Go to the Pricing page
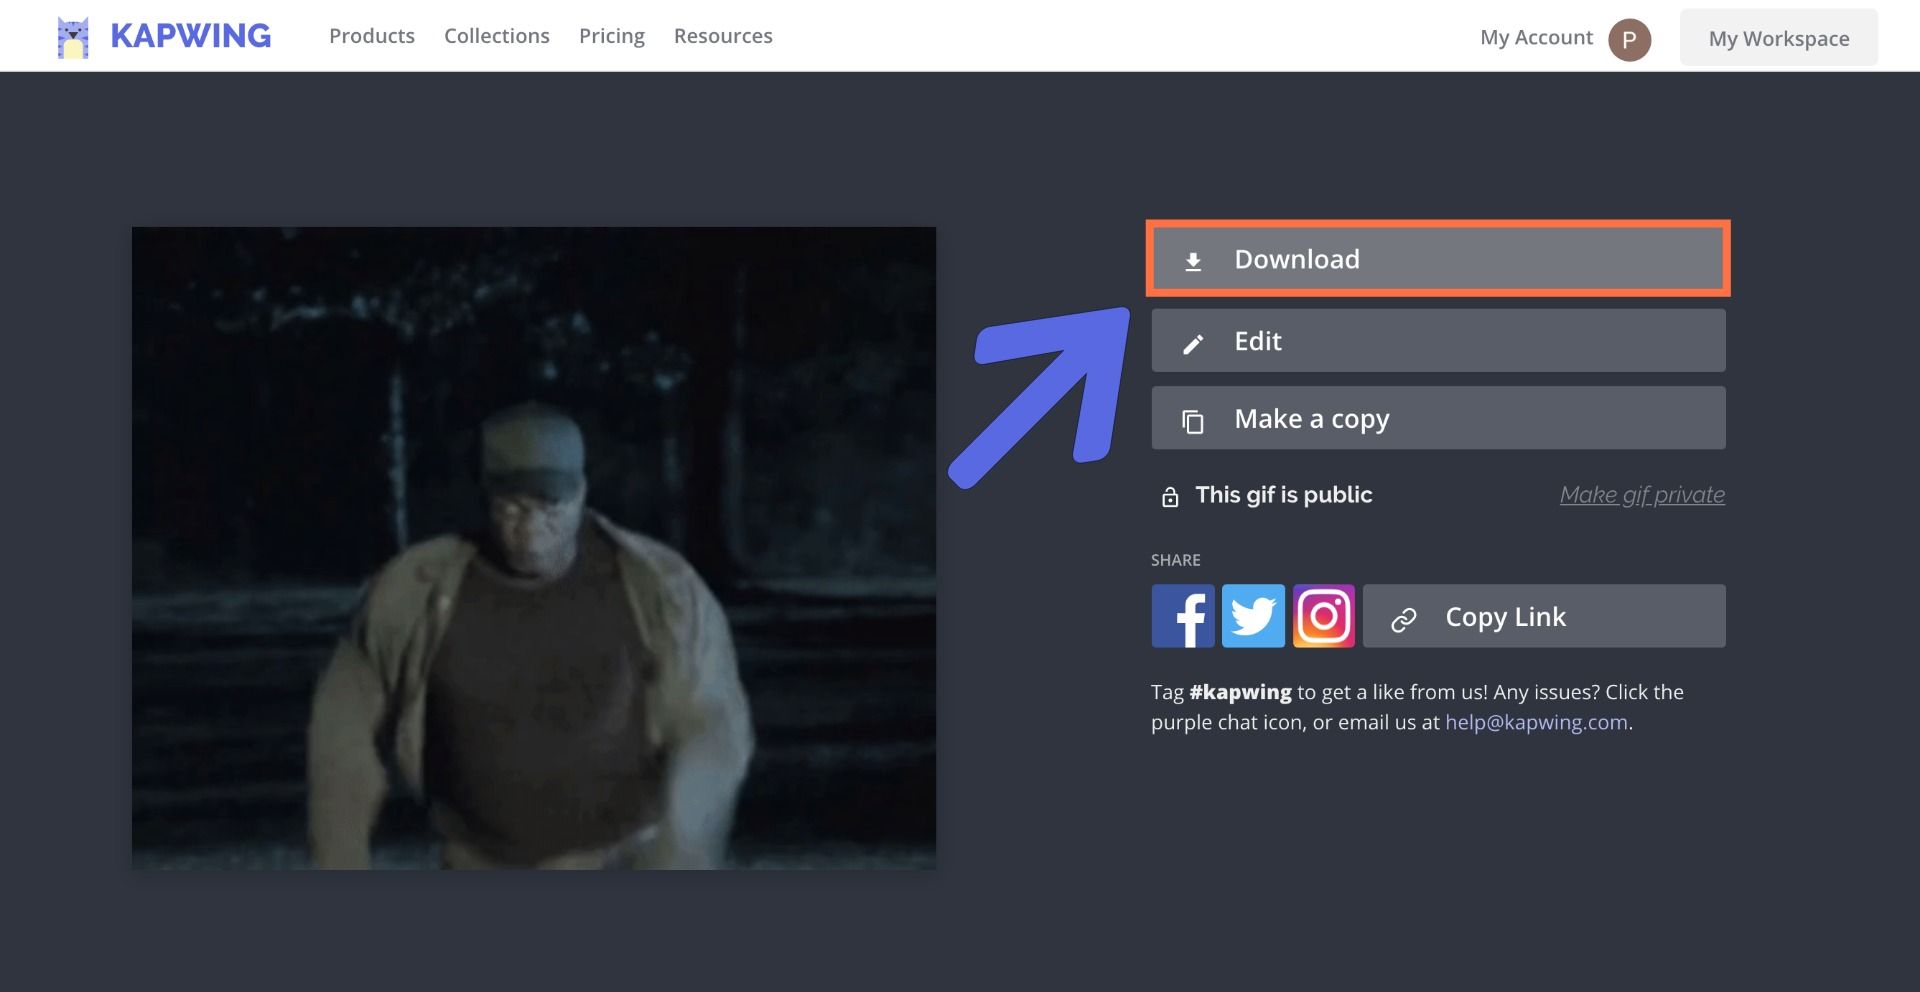This screenshot has height=992, width=1920. pyautogui.click(x=611, y=36)
